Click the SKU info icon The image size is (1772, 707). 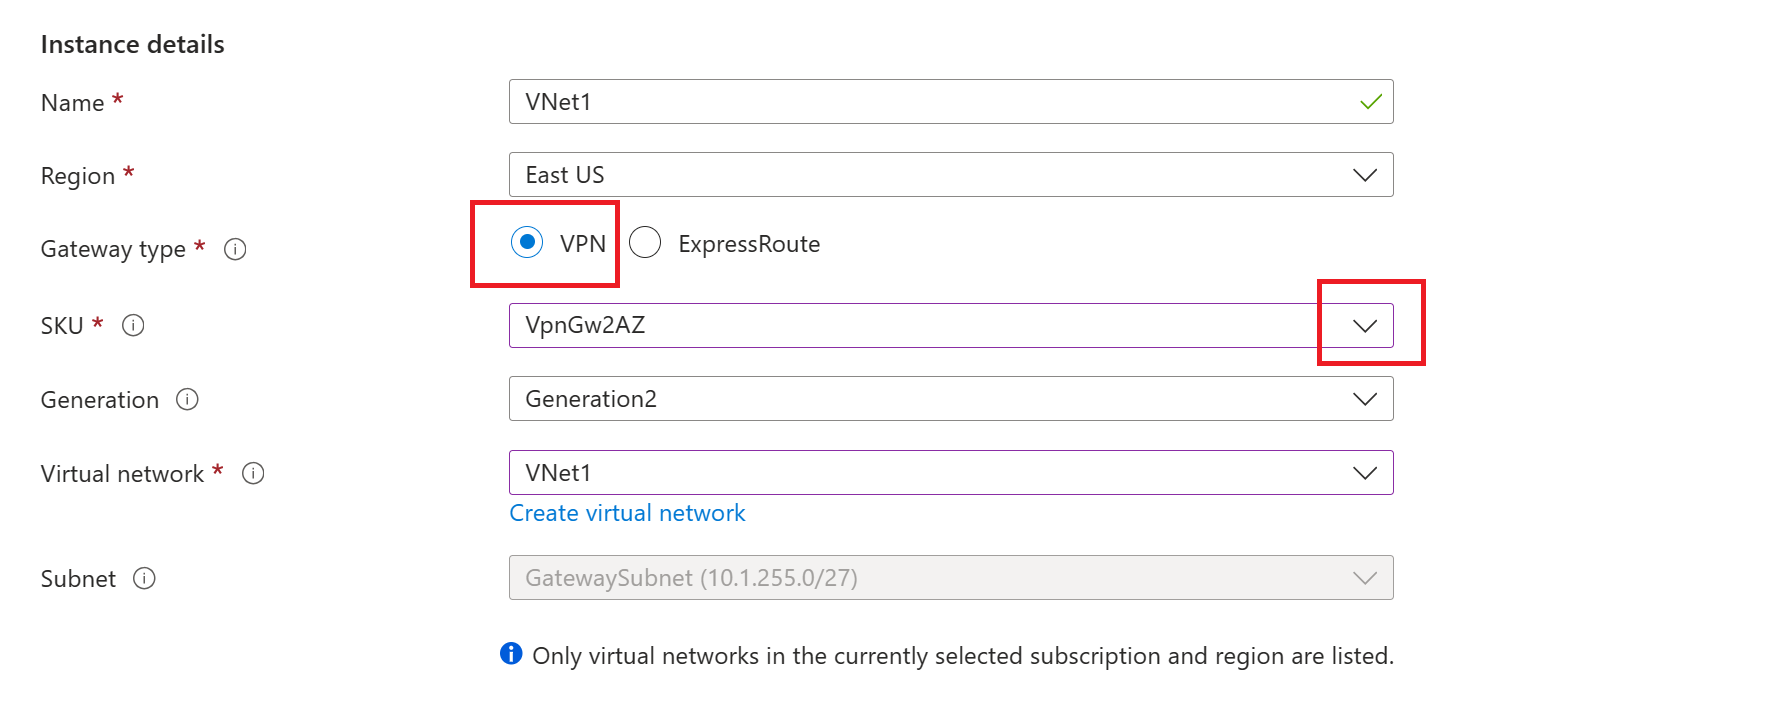133,325
